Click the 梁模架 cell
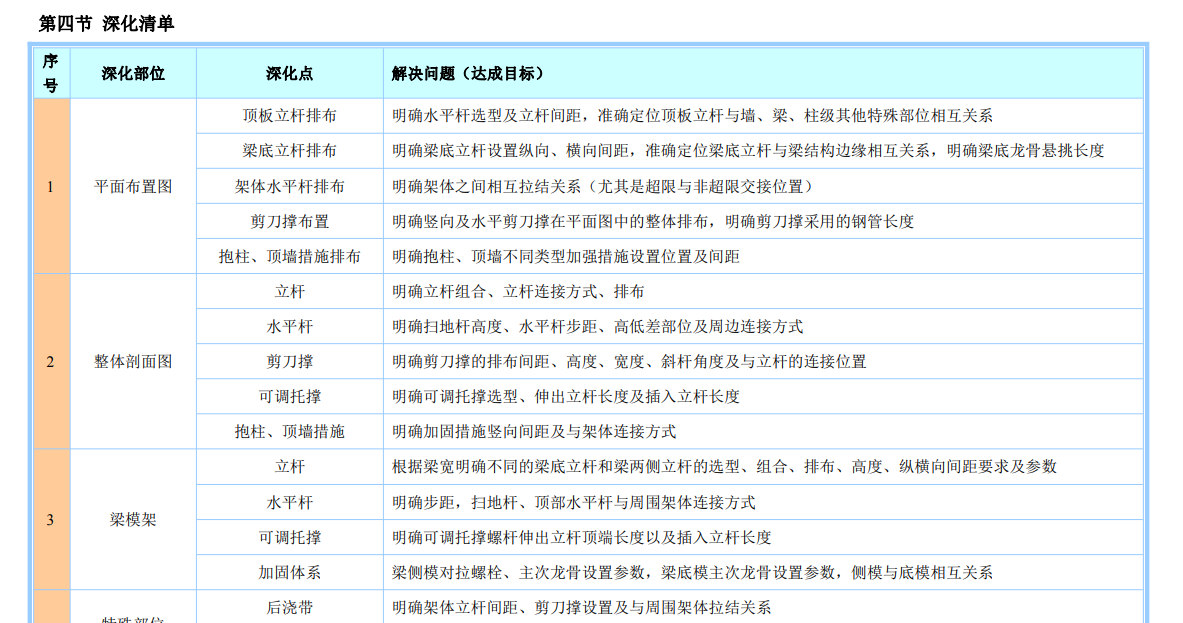Image resolution: width=1183 pixels, height=623 pixels. click(x=133, y=519)
